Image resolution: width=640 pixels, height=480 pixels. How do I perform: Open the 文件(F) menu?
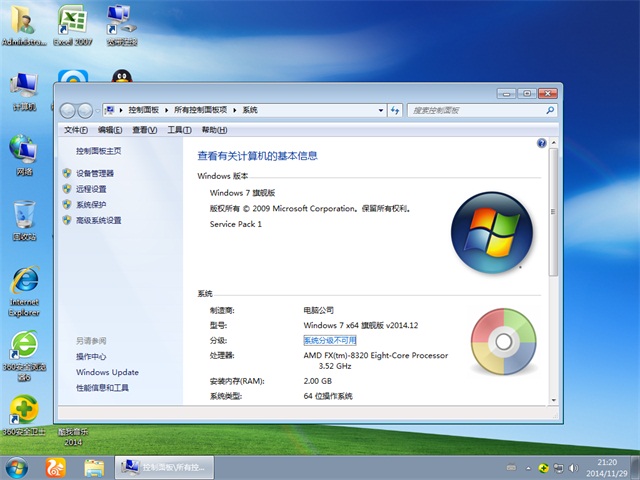point(76,130)
